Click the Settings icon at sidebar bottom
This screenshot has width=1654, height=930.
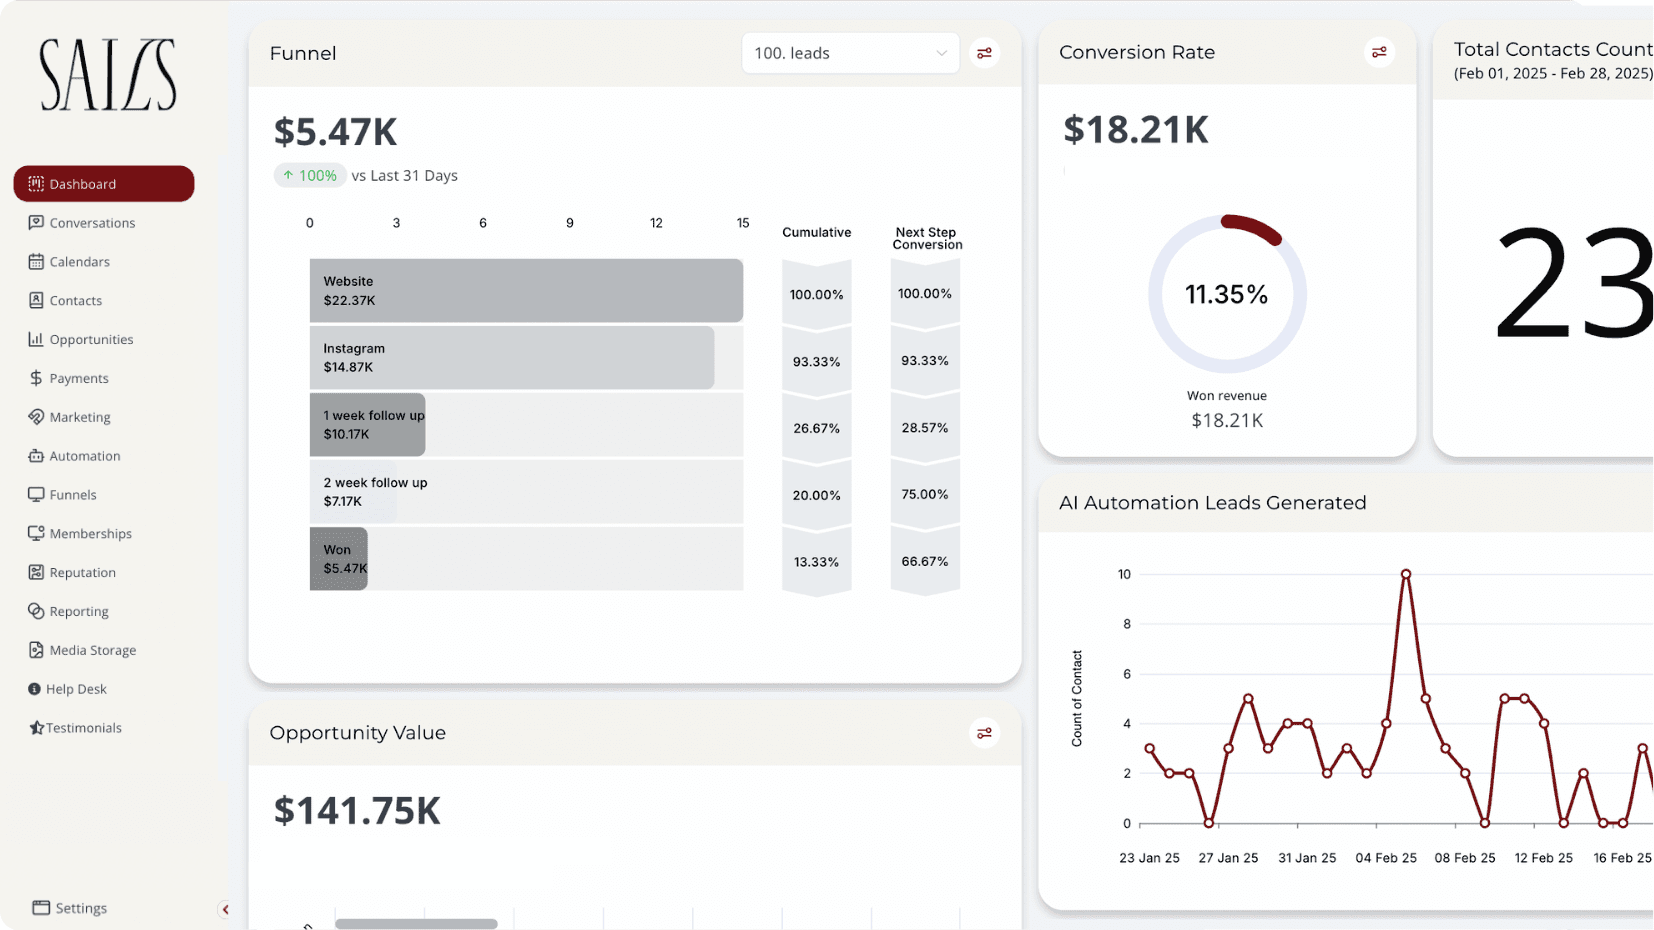click(41, 908)
